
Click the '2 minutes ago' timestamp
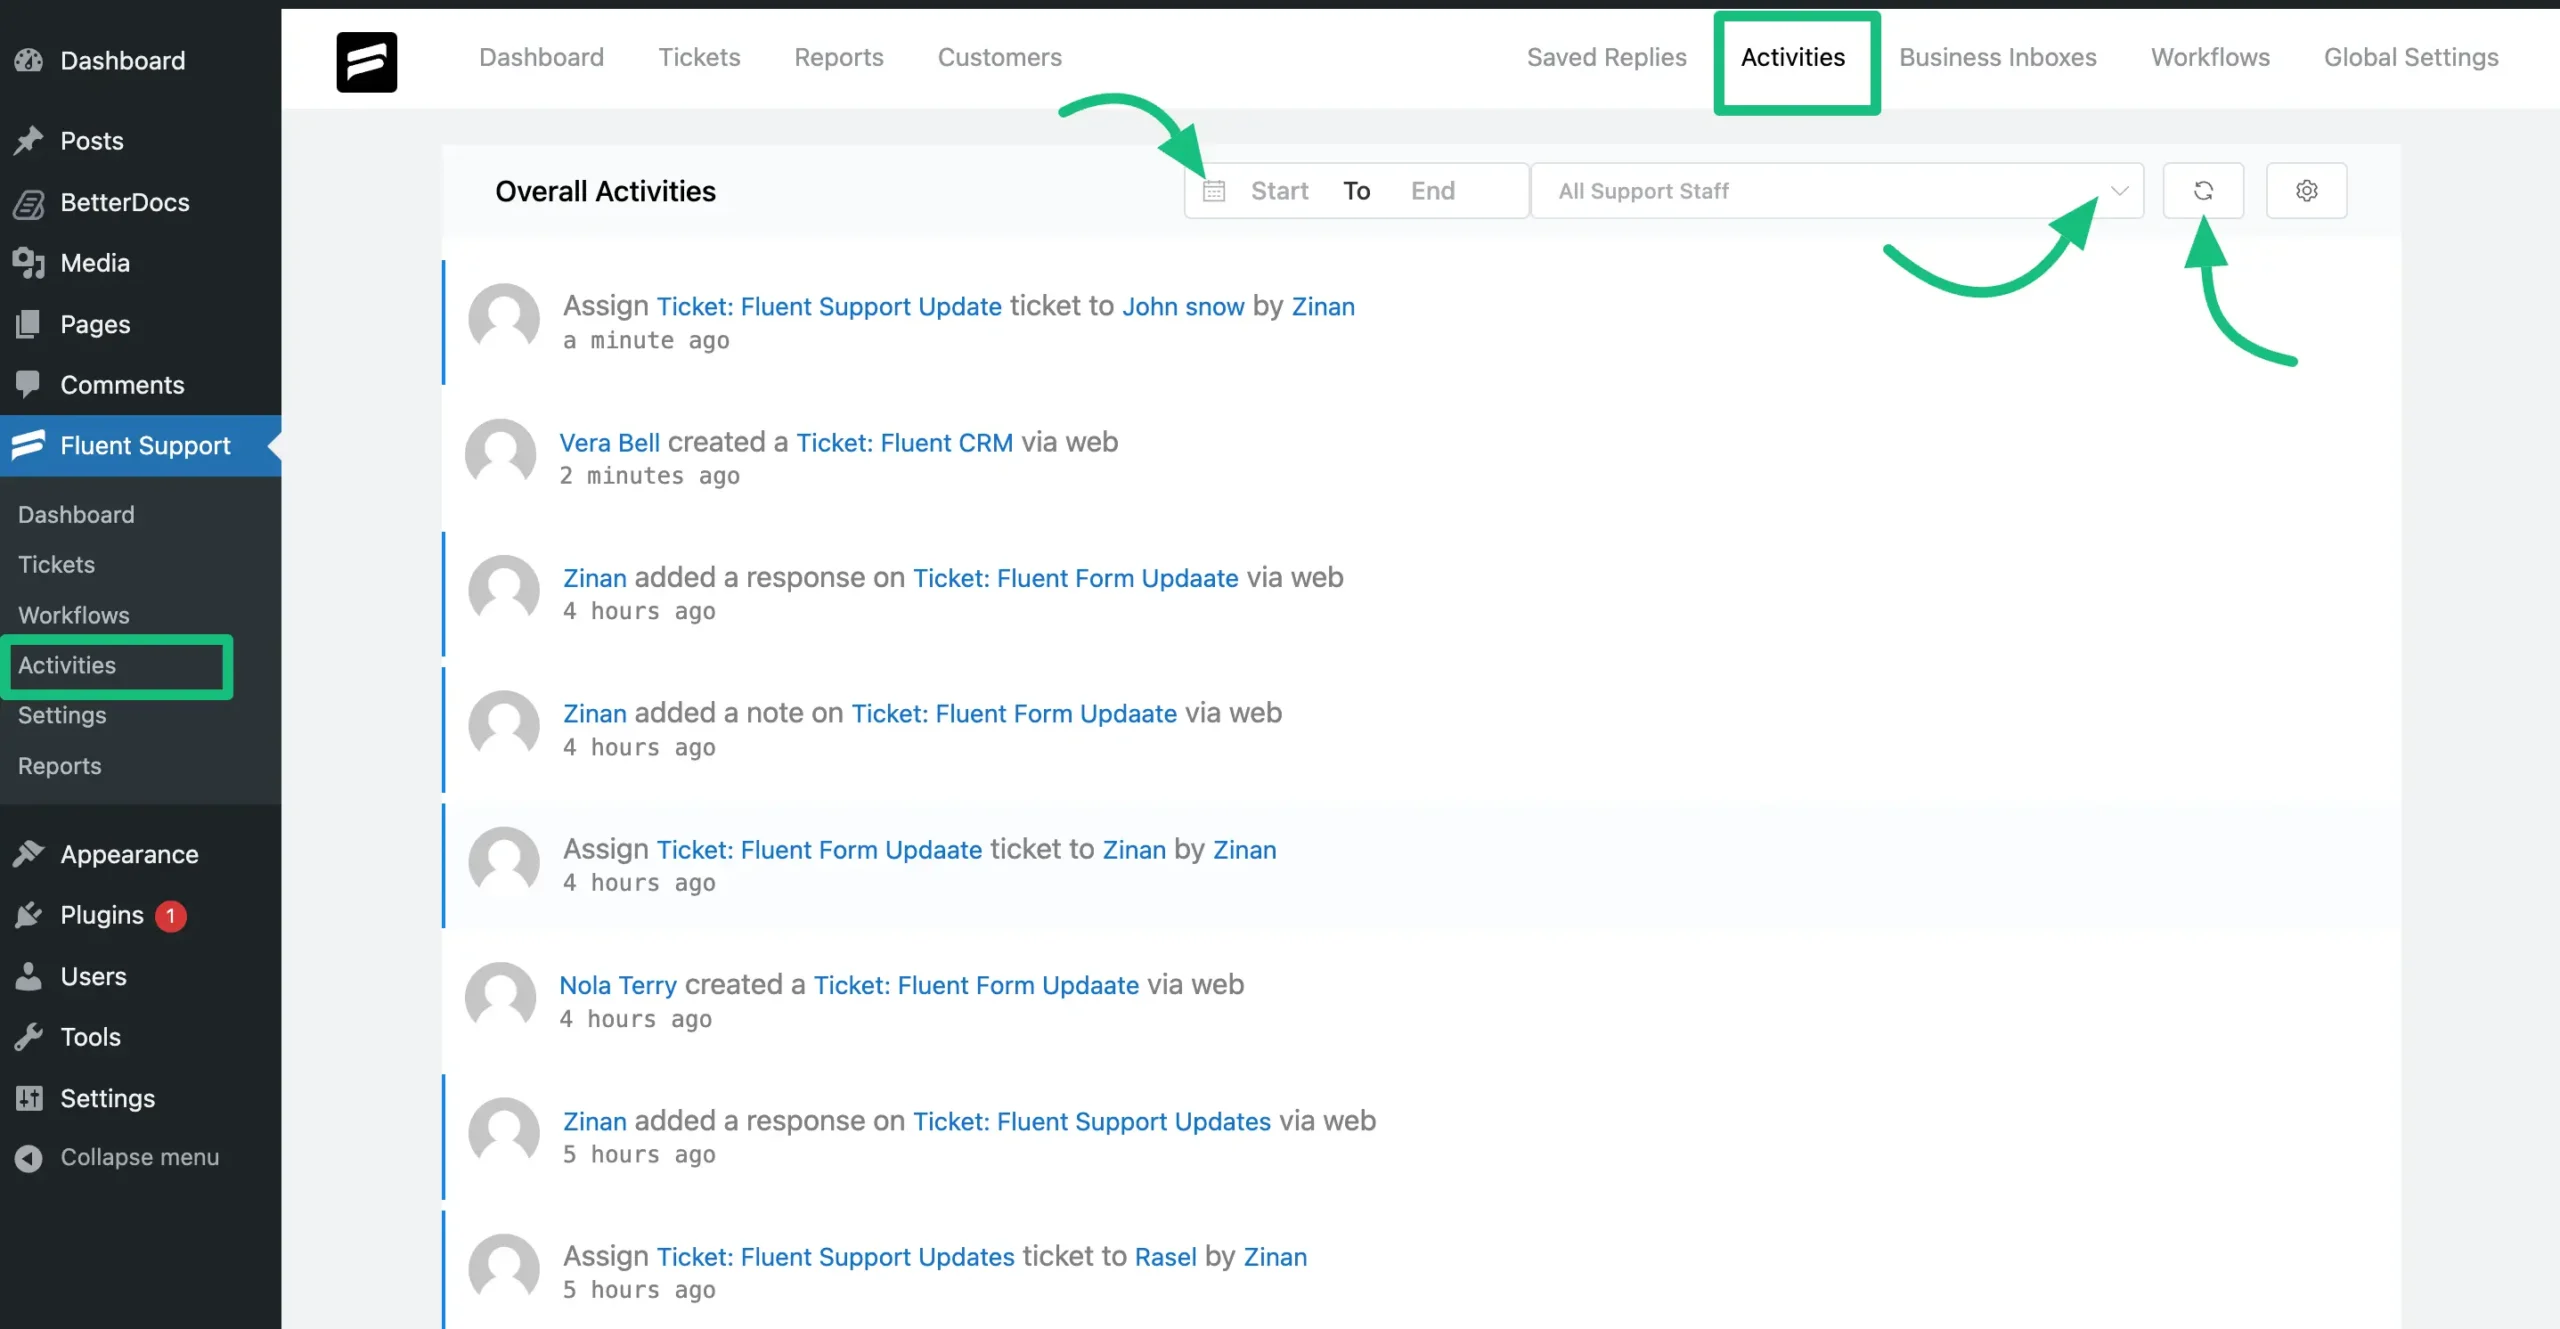[x=649, y=476]
